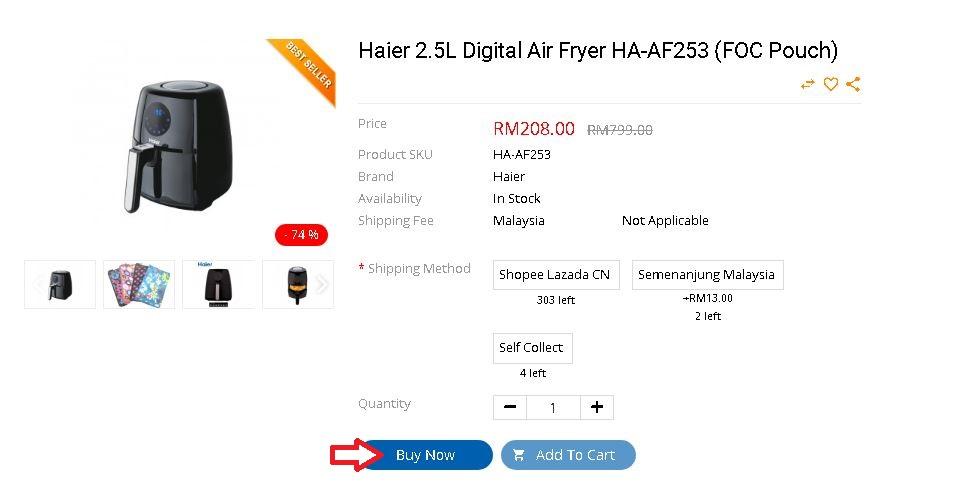The width and height of the screenshot is (968, 487).
Task: Click the compare arrows icon
Action: click(807, 85)
